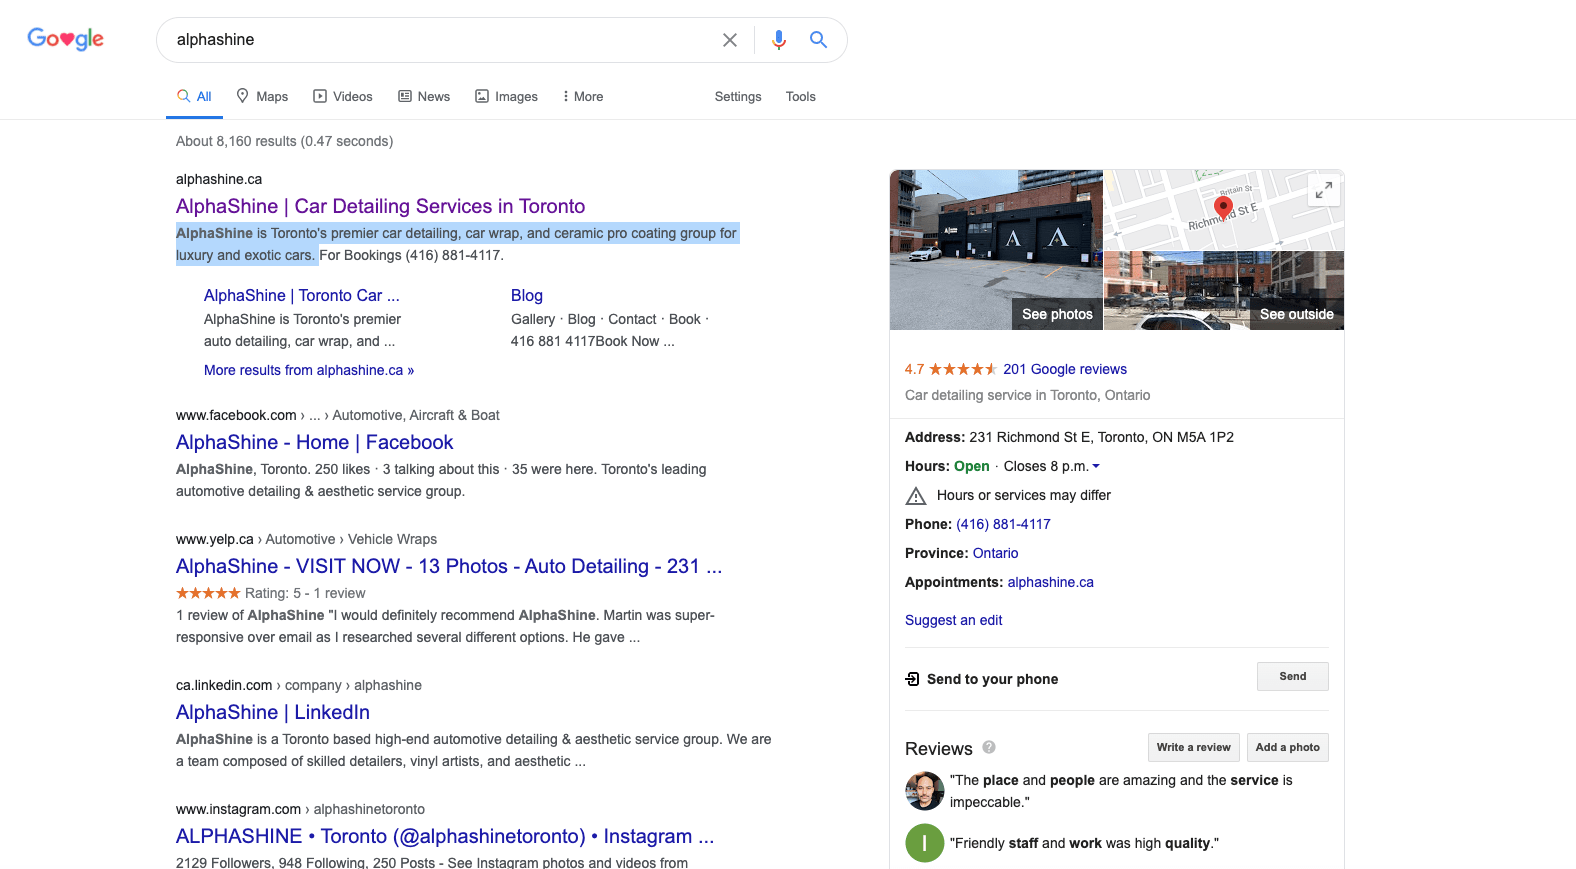Click the Add a photo button
The height and width of the screenshot is (869, 1576).
tap(1288, 747)
